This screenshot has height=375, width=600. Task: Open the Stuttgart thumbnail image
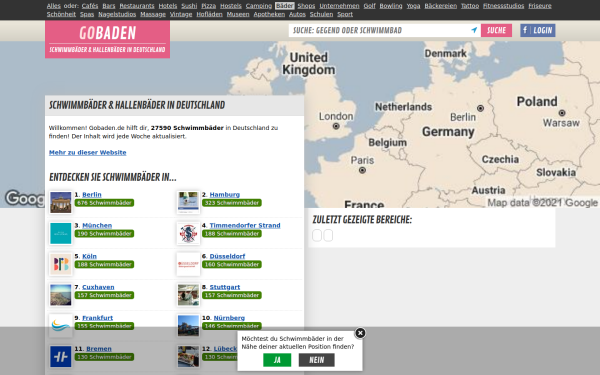point(188,295)
